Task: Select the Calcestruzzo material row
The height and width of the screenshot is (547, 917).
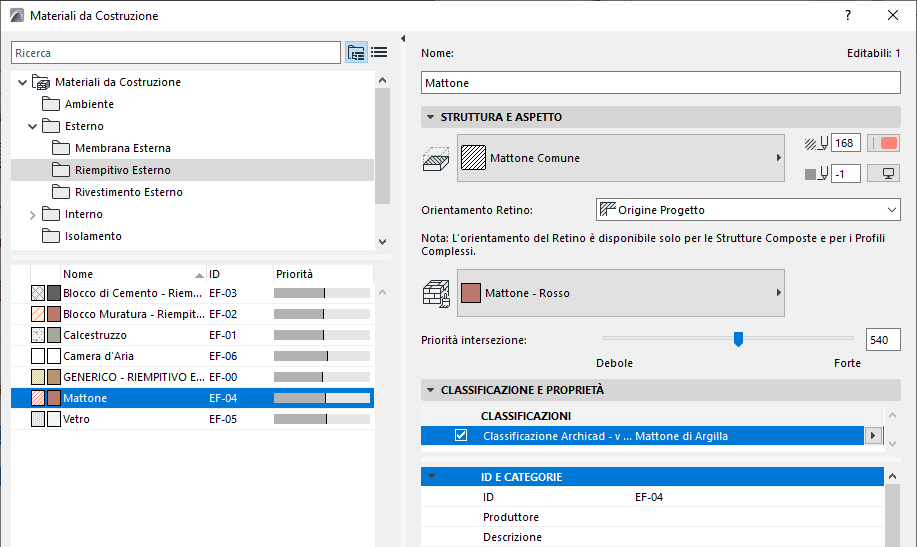Action: click(x=192, y=335)
